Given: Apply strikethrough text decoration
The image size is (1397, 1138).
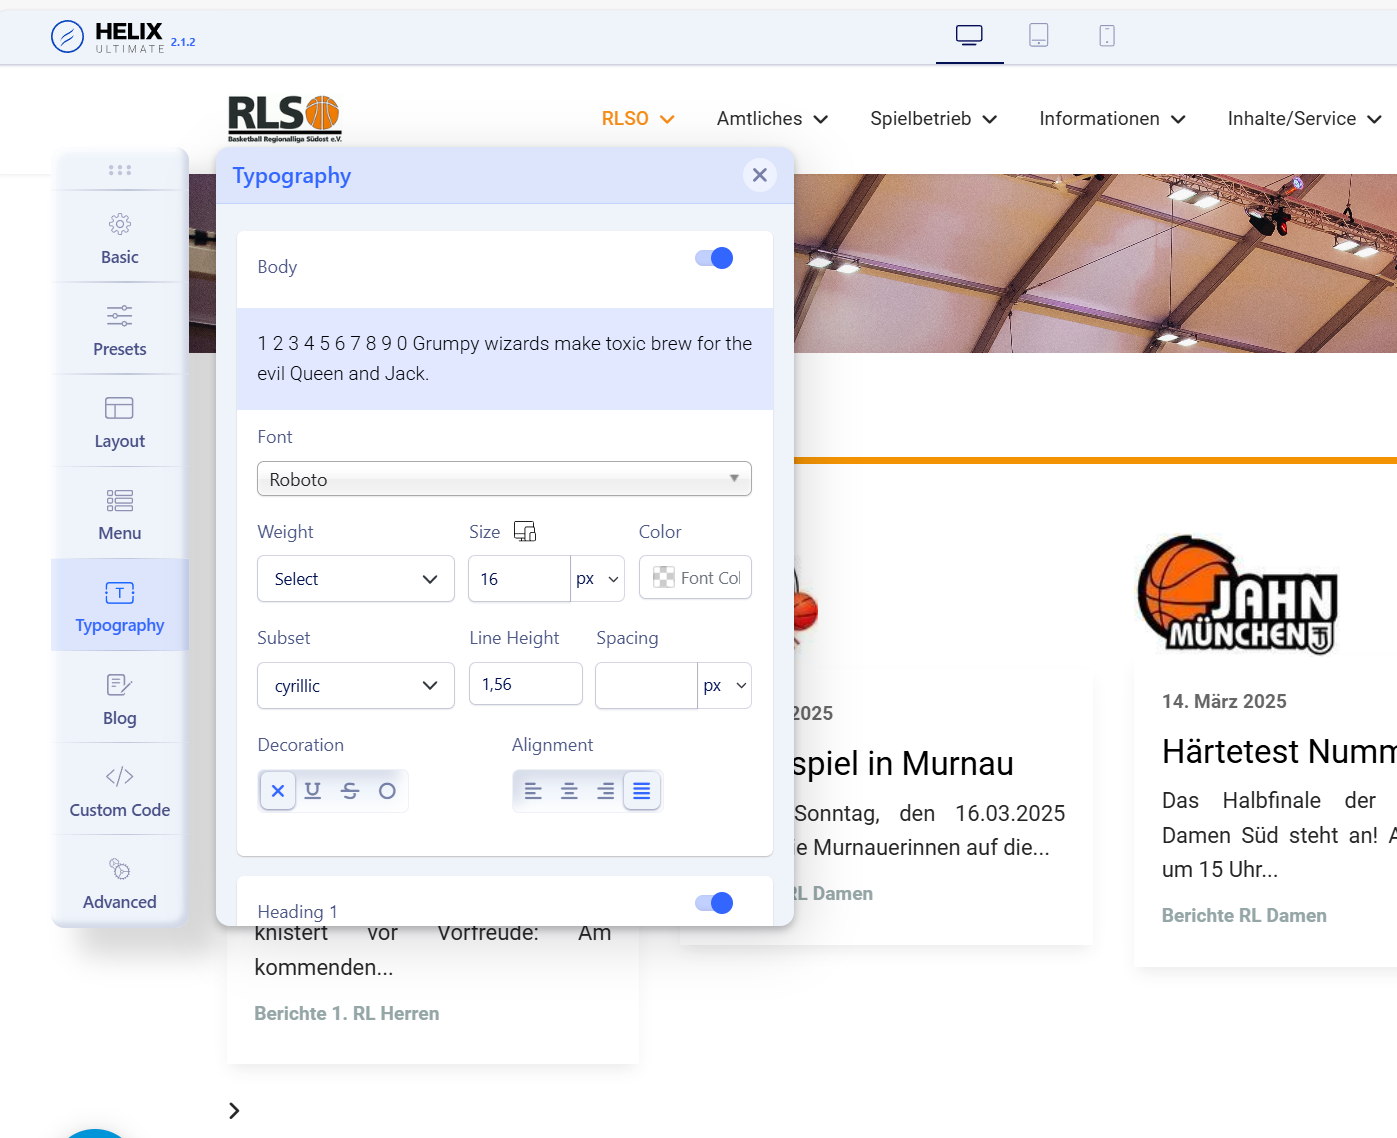Looking at the screenshot, I should 350,791.
